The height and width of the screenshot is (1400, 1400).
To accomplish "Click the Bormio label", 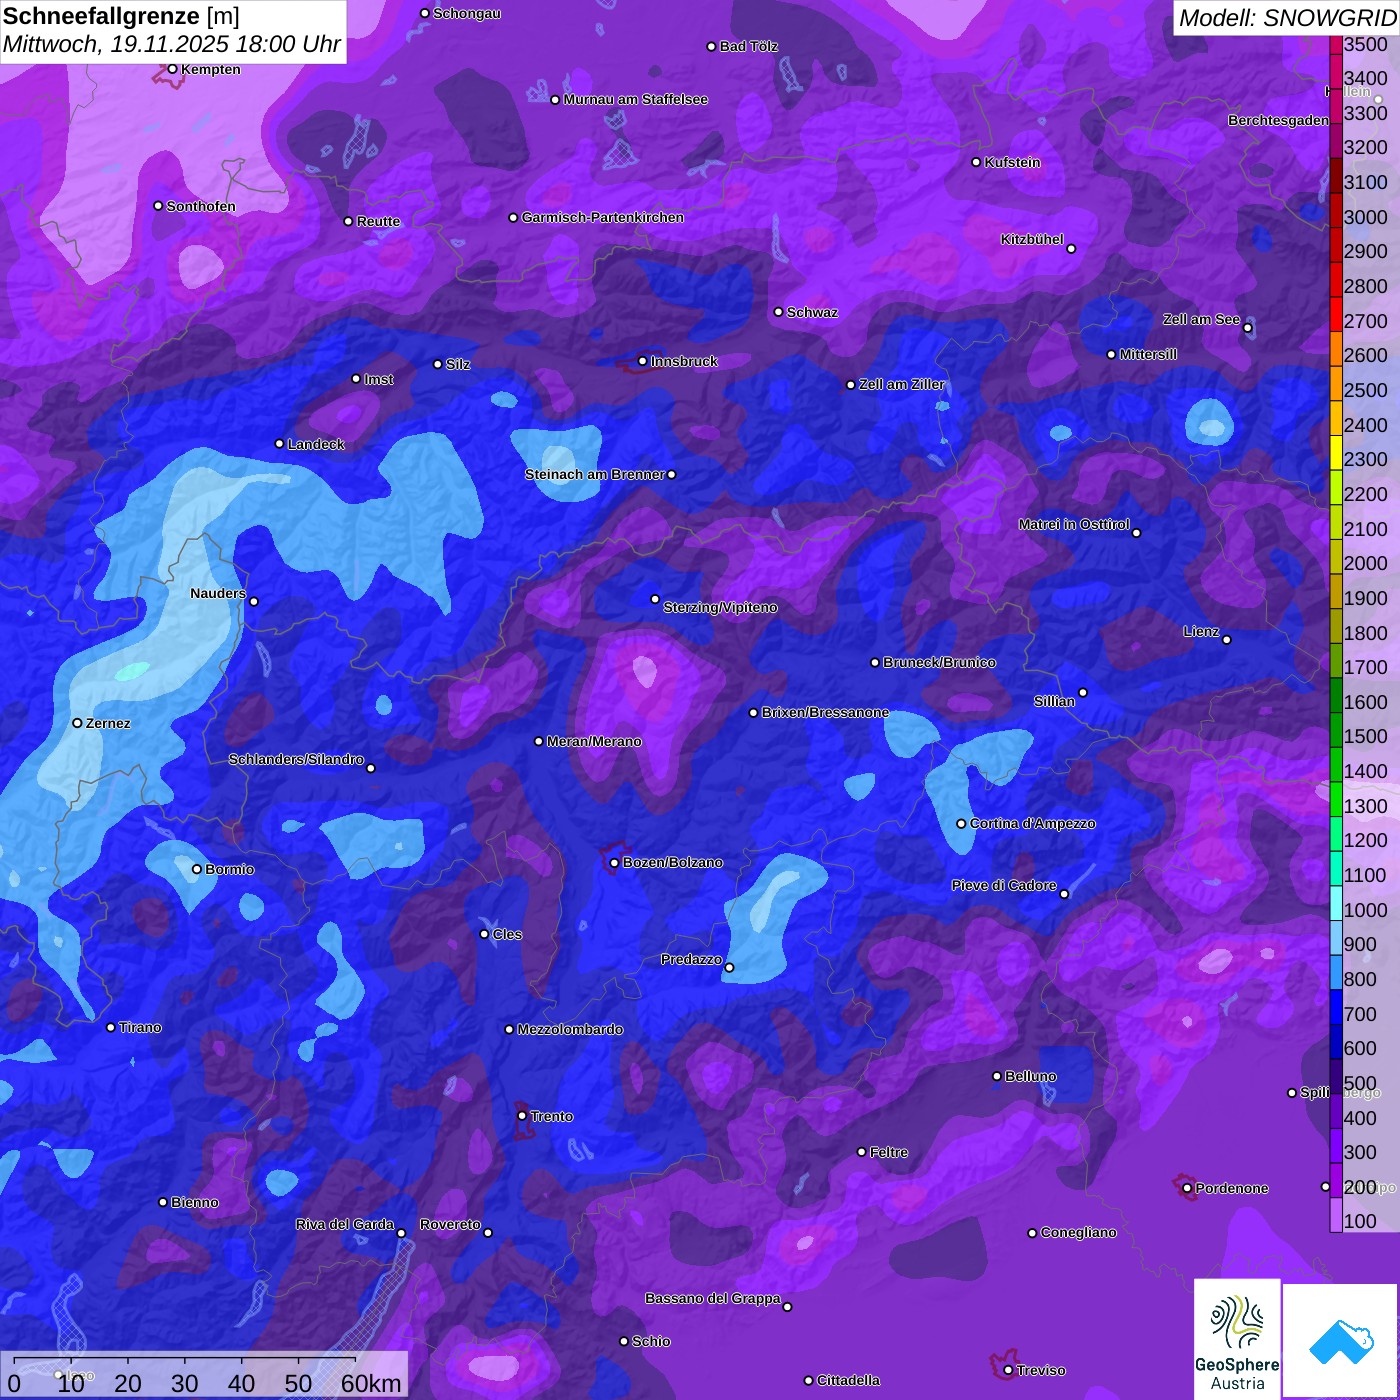I will (x=229, y=869).
